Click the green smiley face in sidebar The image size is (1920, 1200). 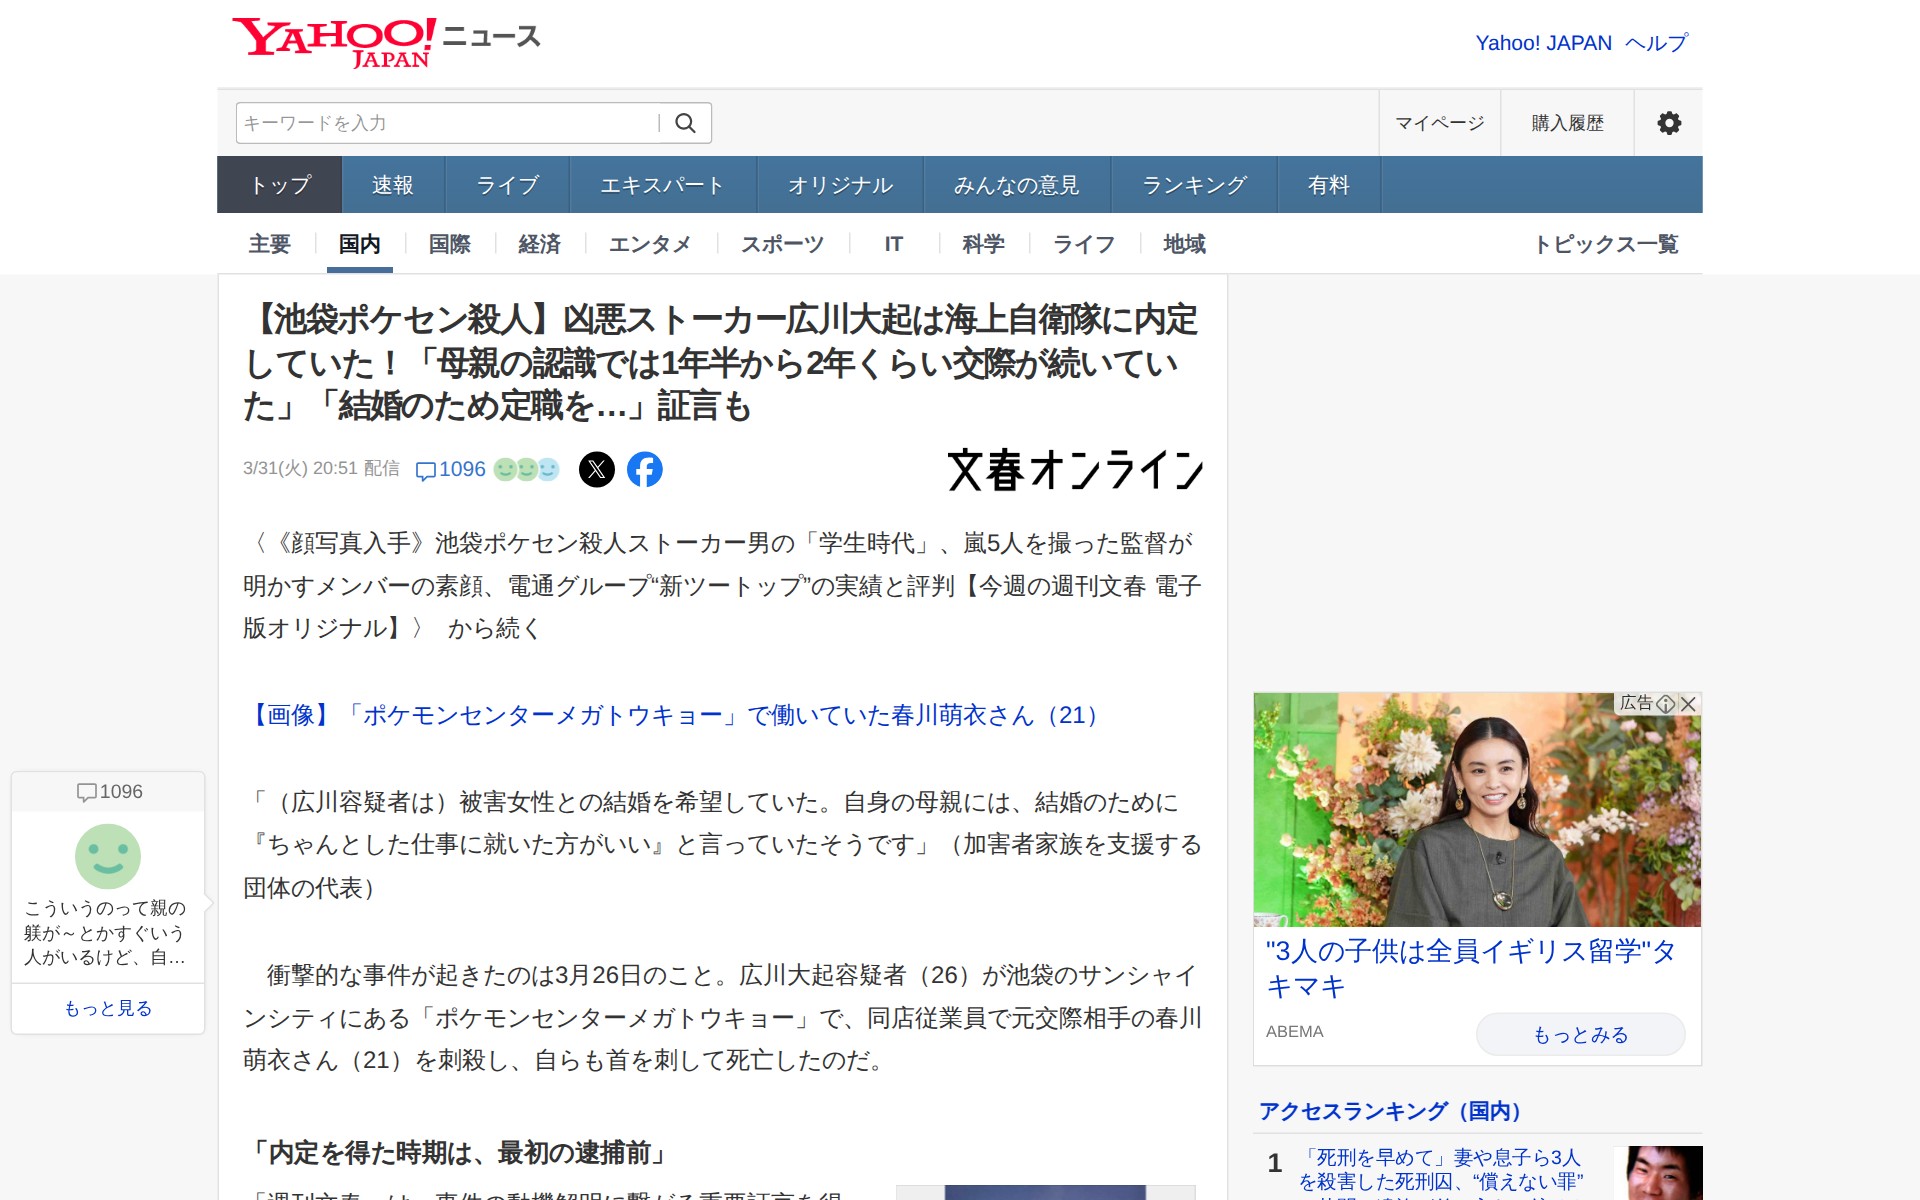click(108, 856)
